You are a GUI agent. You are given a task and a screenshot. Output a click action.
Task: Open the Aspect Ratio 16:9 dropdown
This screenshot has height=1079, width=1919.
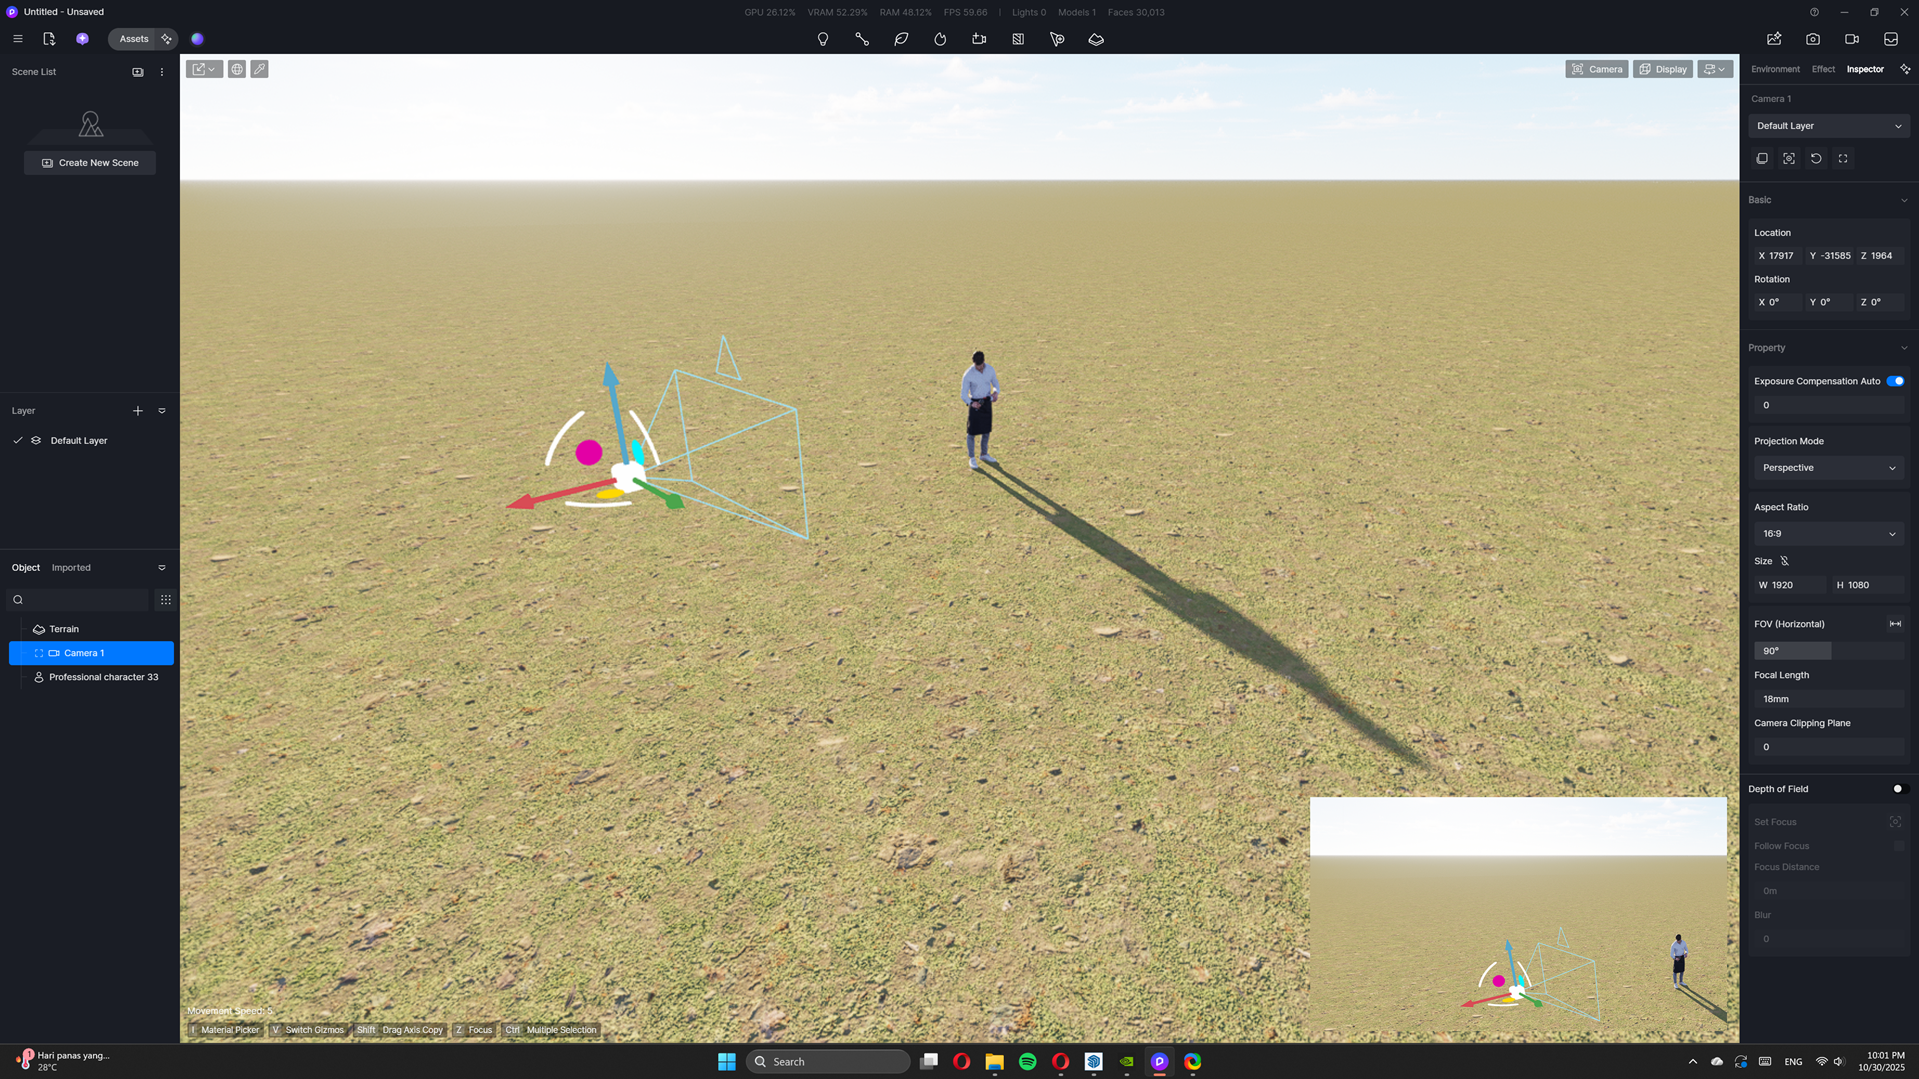coord(1828,534)
